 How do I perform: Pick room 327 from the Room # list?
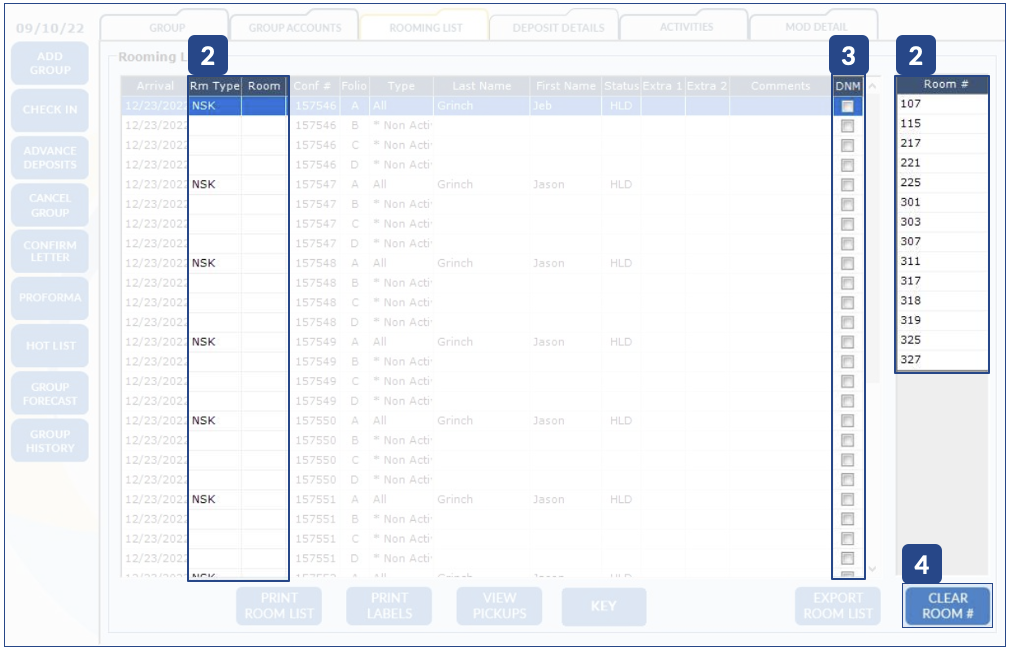pyautogui.click(x=941, y=360)
